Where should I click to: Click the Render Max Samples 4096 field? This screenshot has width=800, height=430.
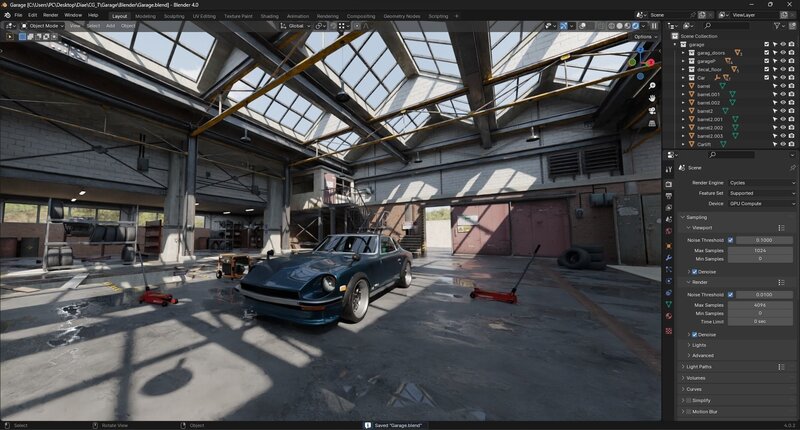pos(762,304)
